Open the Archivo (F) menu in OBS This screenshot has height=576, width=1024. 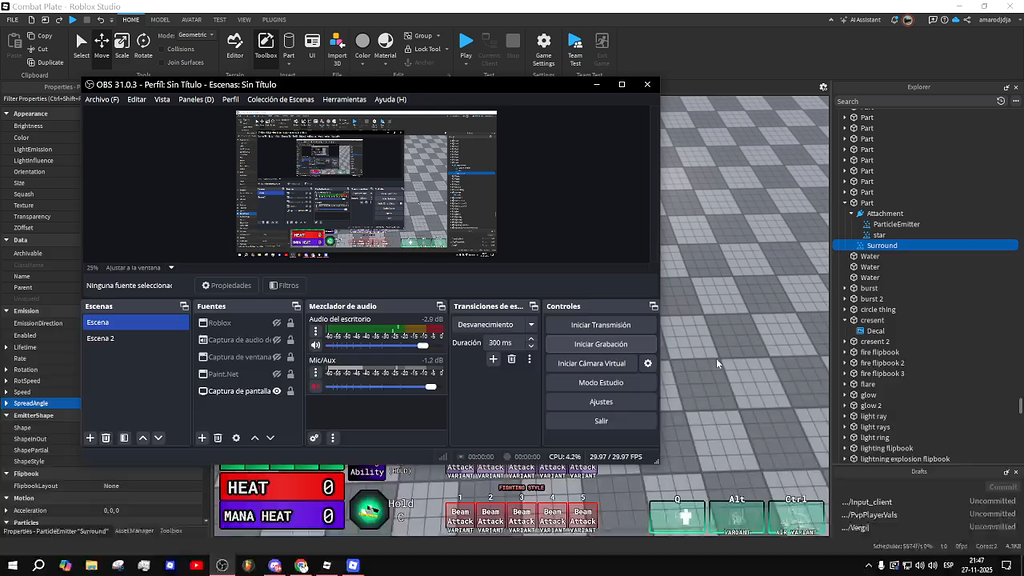(102, 100)
